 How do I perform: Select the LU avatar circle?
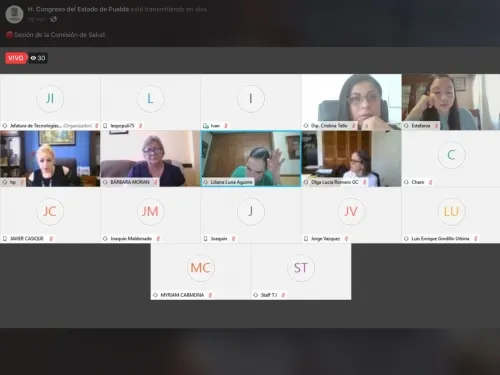pos(451,211)
